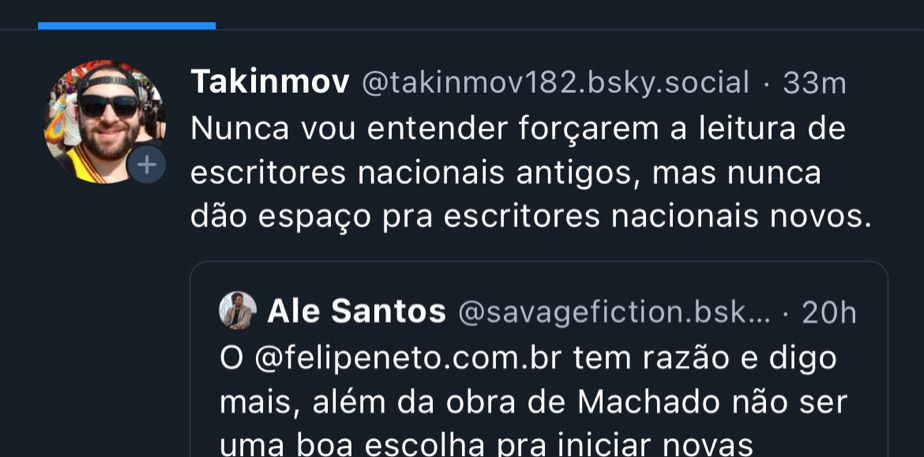
Task: Visit the @takinmov182.bsky.social handle
Action: (555, 83)
